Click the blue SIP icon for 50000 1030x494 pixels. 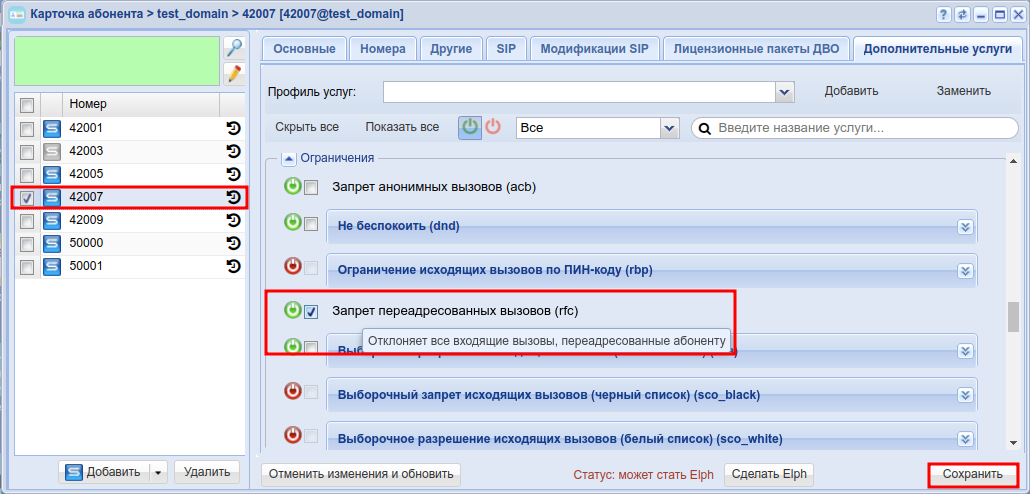(52, 244)
